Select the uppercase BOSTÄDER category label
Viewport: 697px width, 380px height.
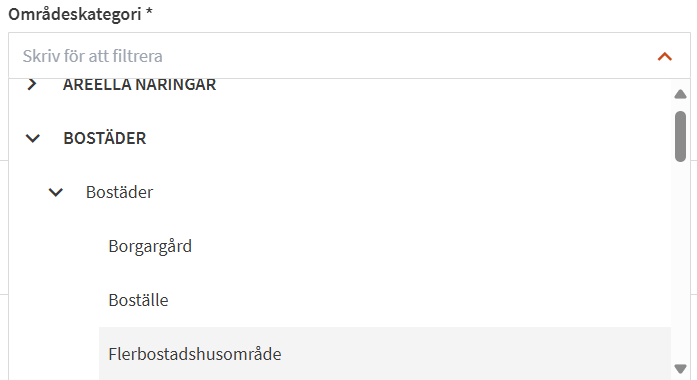[x=105, y=138]
